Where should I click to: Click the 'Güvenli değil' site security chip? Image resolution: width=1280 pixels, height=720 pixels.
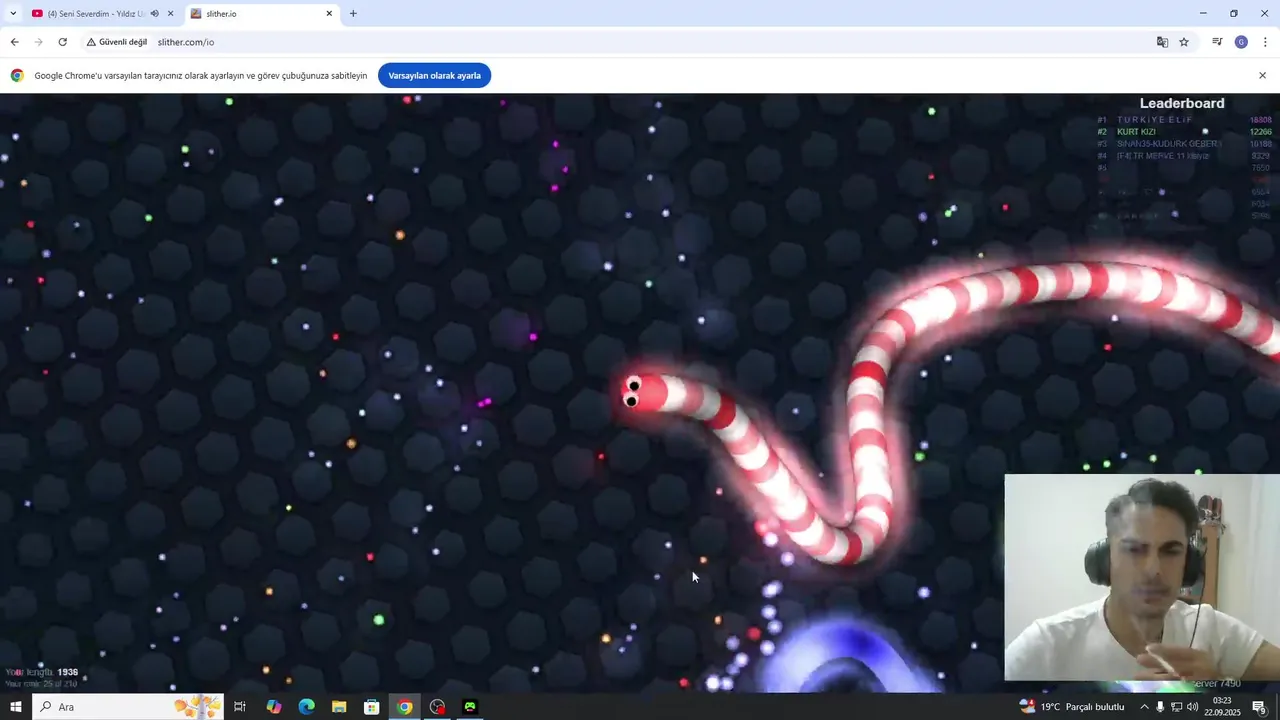pyautogui.click(x=117, y=42)
